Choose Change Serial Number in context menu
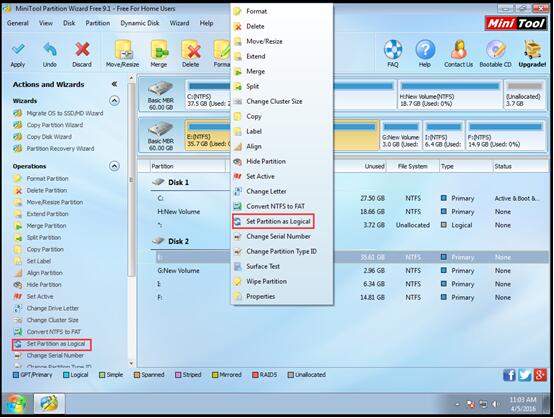 coord(282,236)
